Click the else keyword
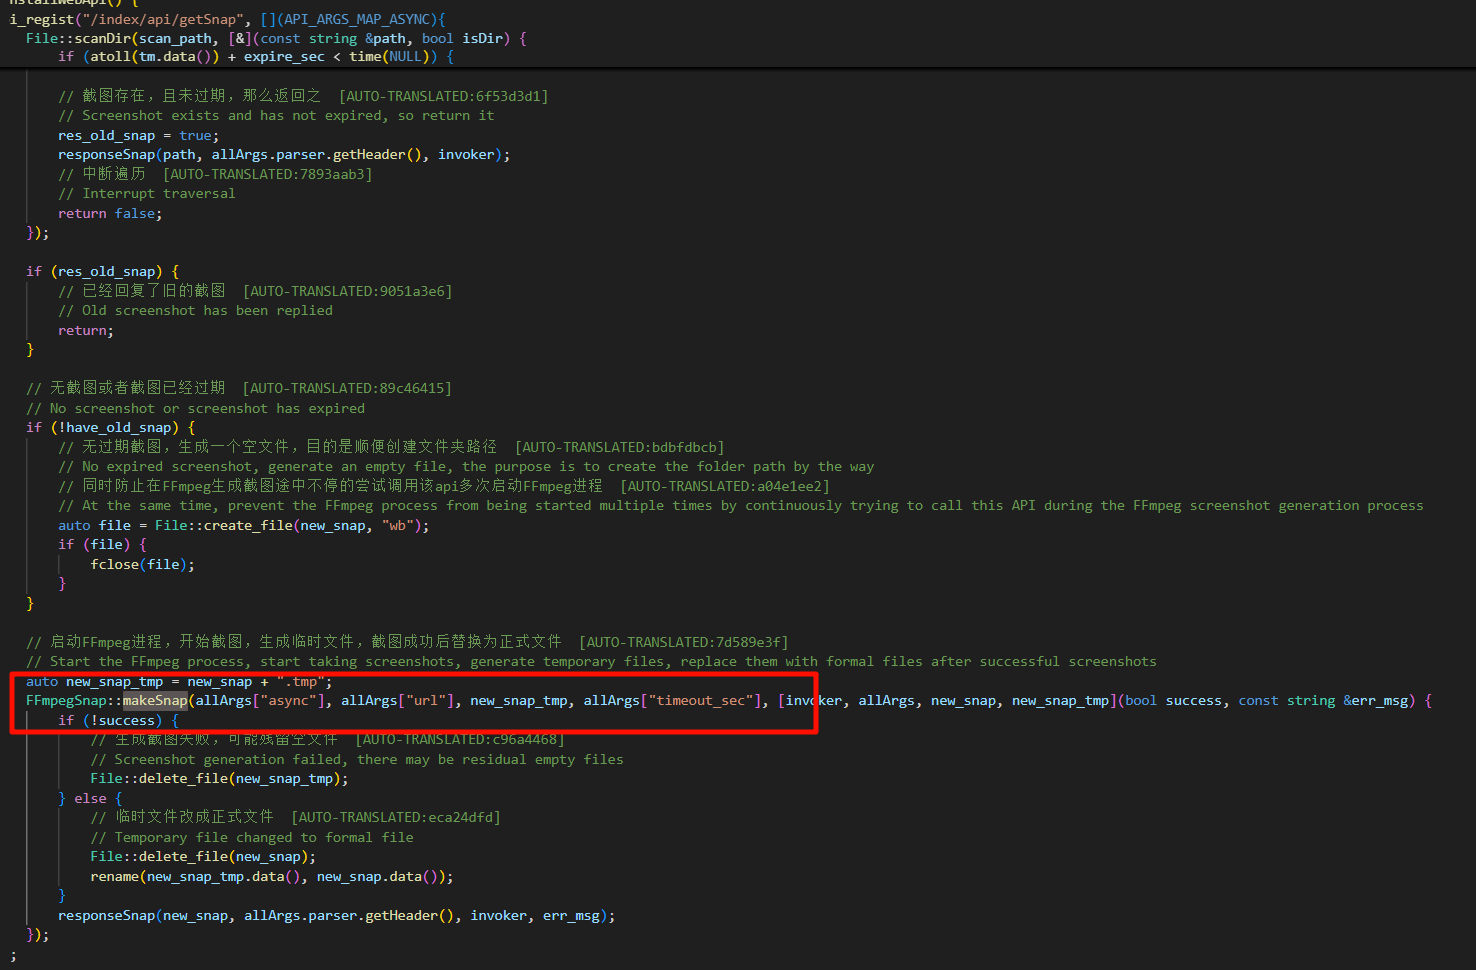The width and height of the screenshot is (1476, 970). [x=90, y=798]
